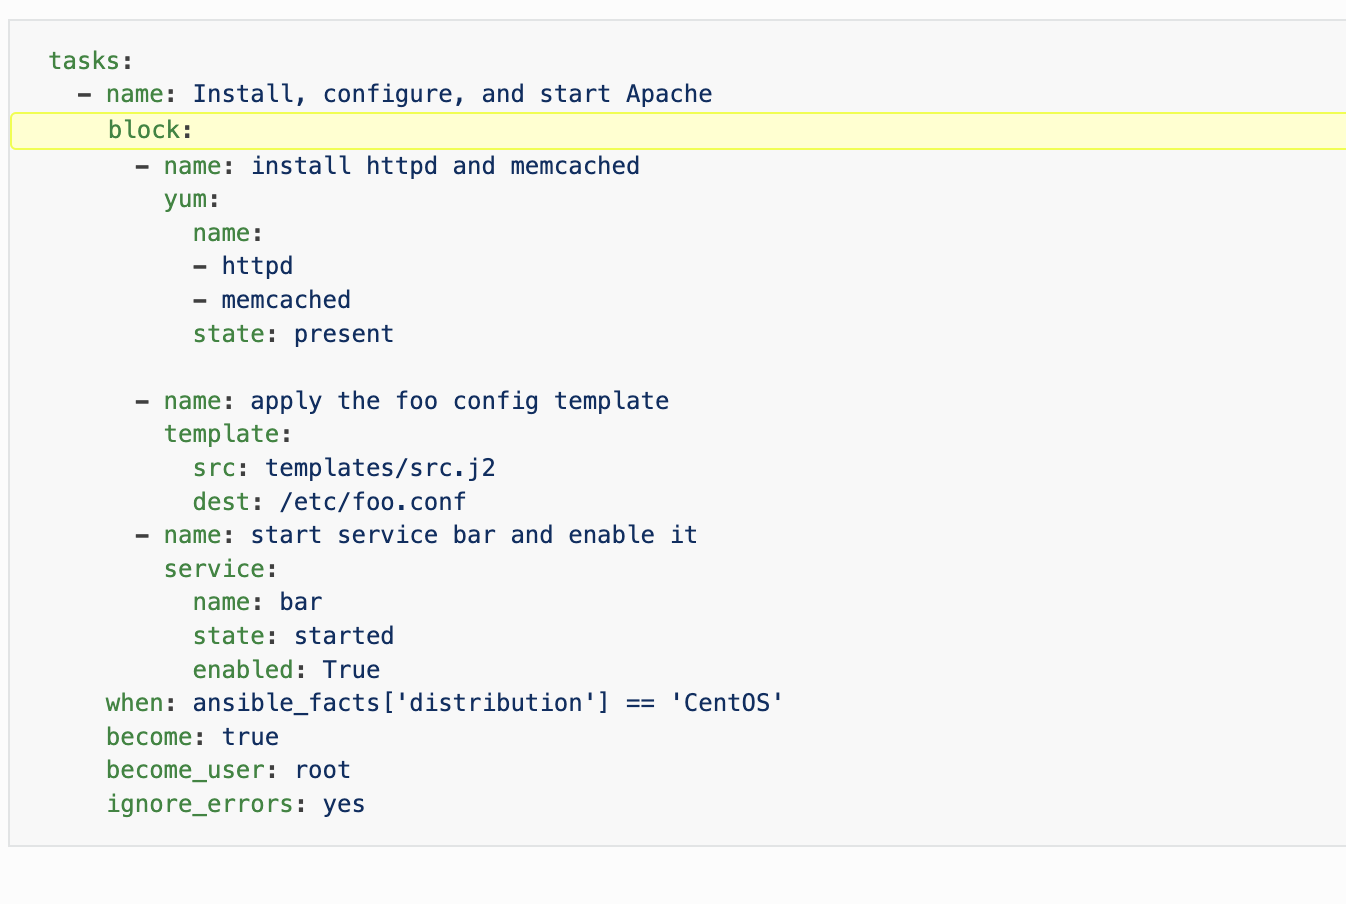Click the 'present' state value

(x=344, y=334)
